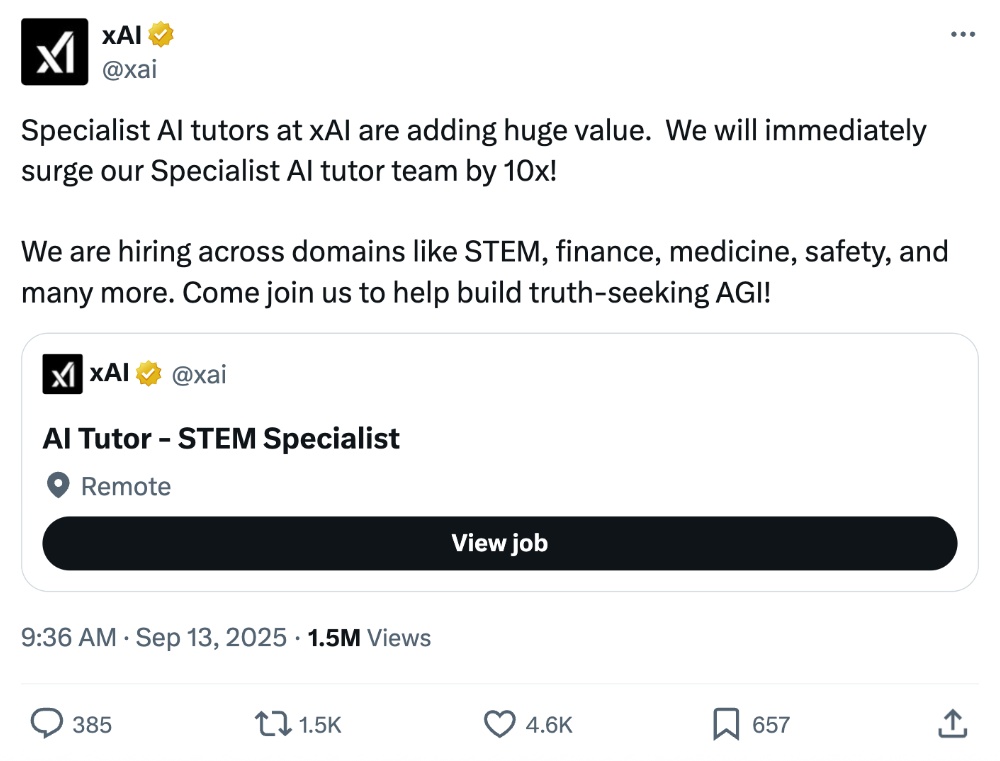Open the 9:36 AM Sep 13 timestamp
Image resolution: width=1000 pixels, height=761 pixels.
[x=154, y=637]
